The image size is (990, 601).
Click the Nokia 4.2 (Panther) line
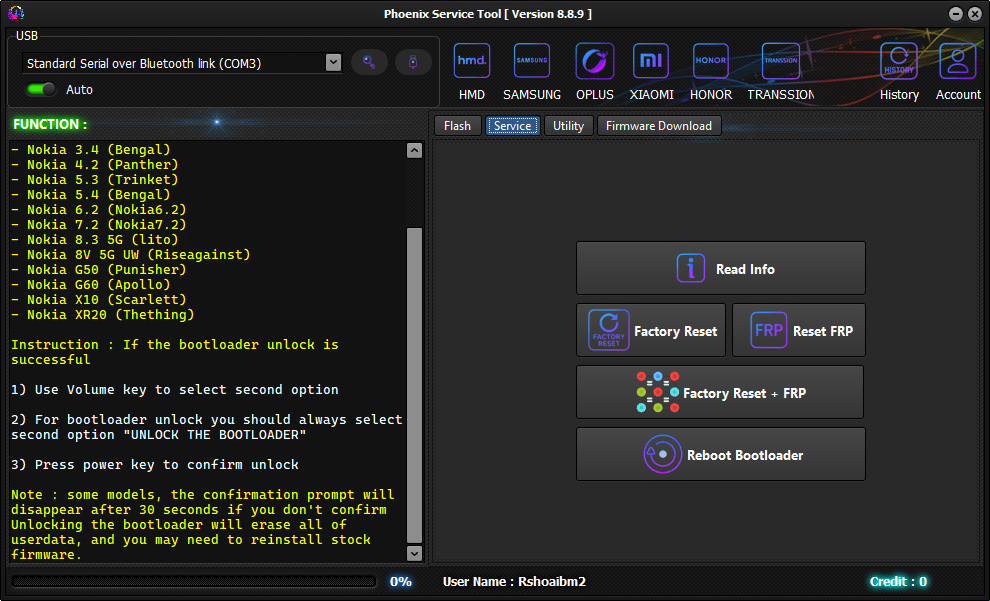[95, 165]
